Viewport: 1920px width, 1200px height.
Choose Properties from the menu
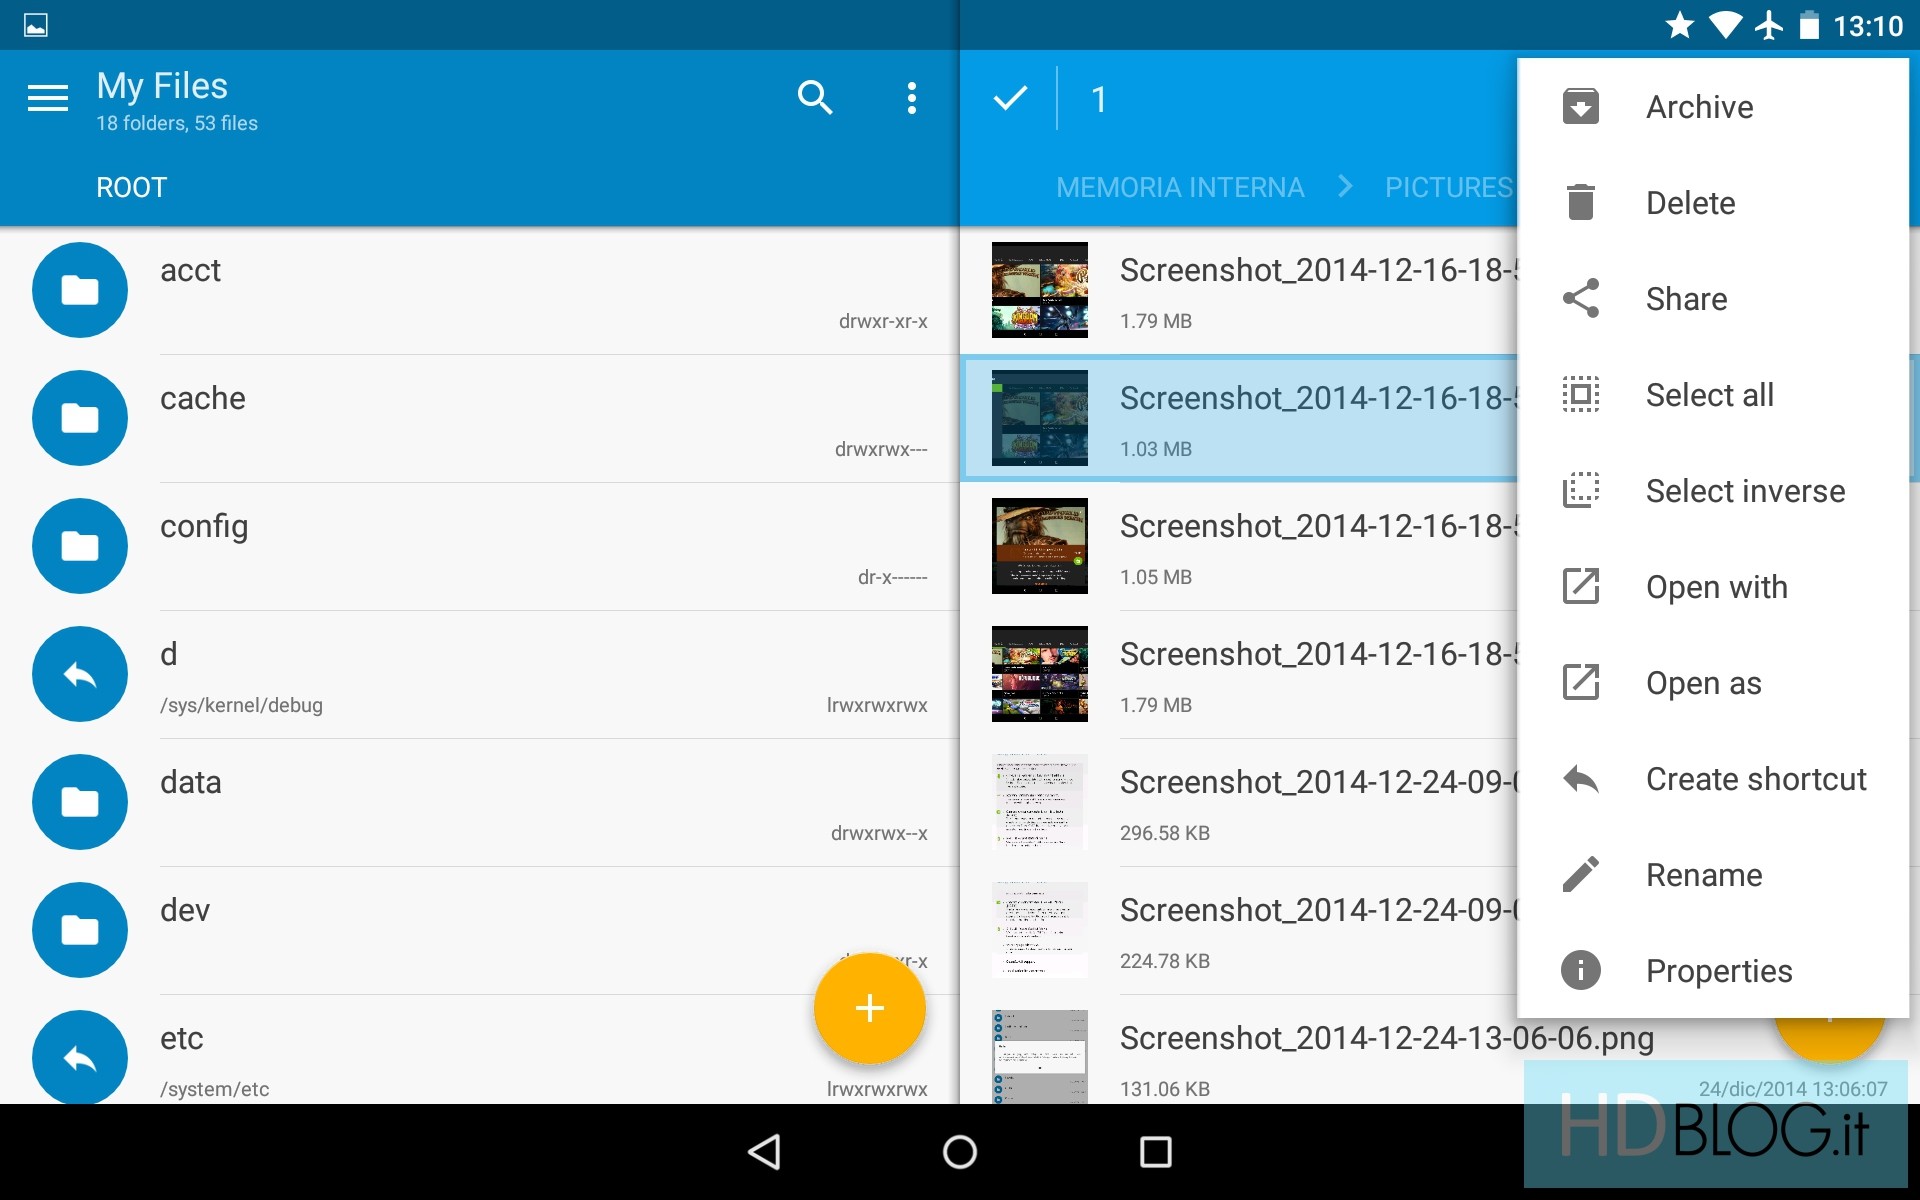coord(1718,970)
